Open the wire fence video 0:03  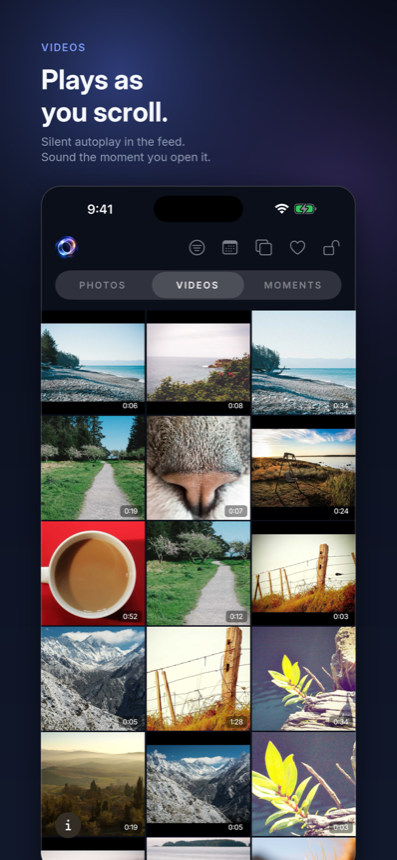303,573
